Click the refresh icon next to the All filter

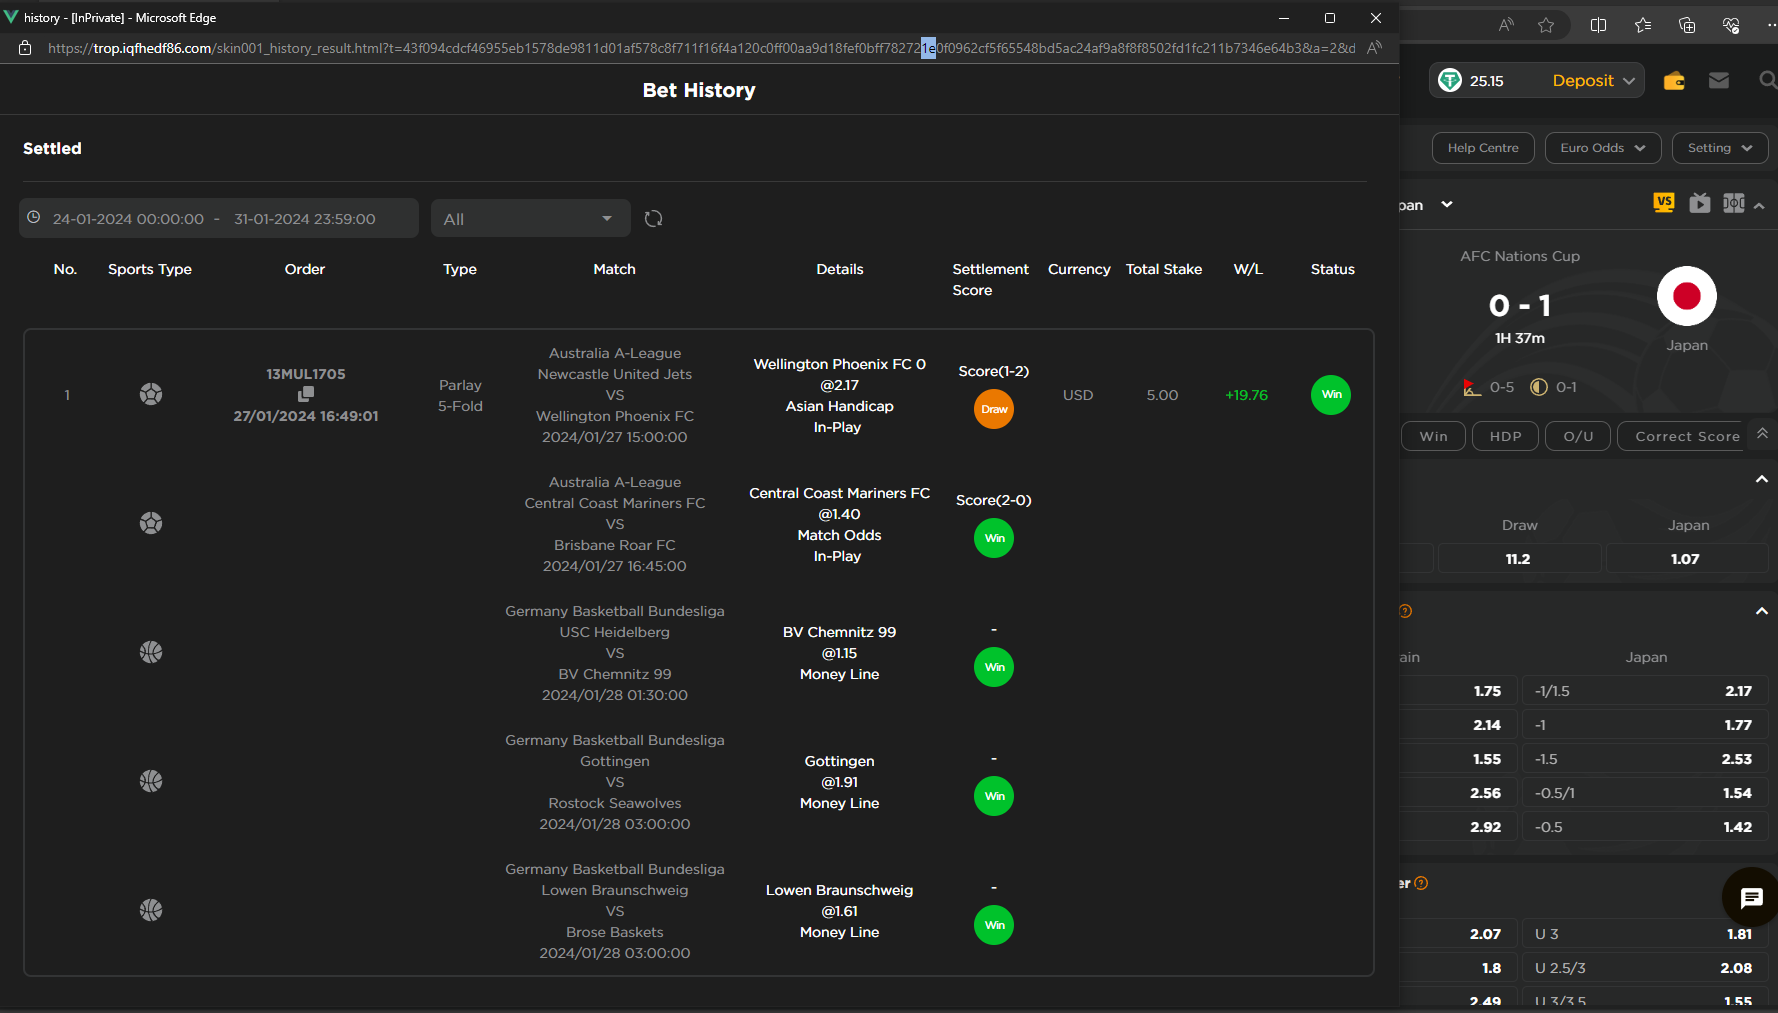click(653, 218)
